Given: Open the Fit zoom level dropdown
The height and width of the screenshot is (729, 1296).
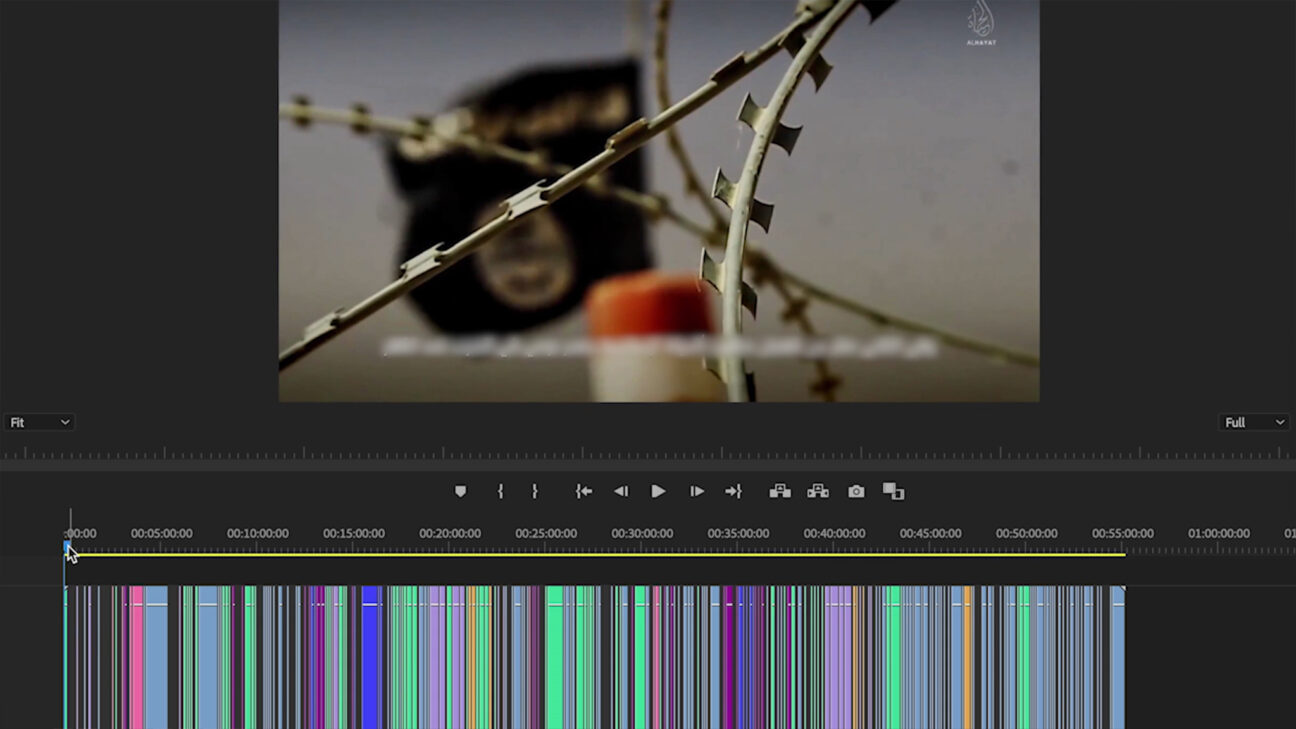Looking at the screenshot, I should 39,422.
